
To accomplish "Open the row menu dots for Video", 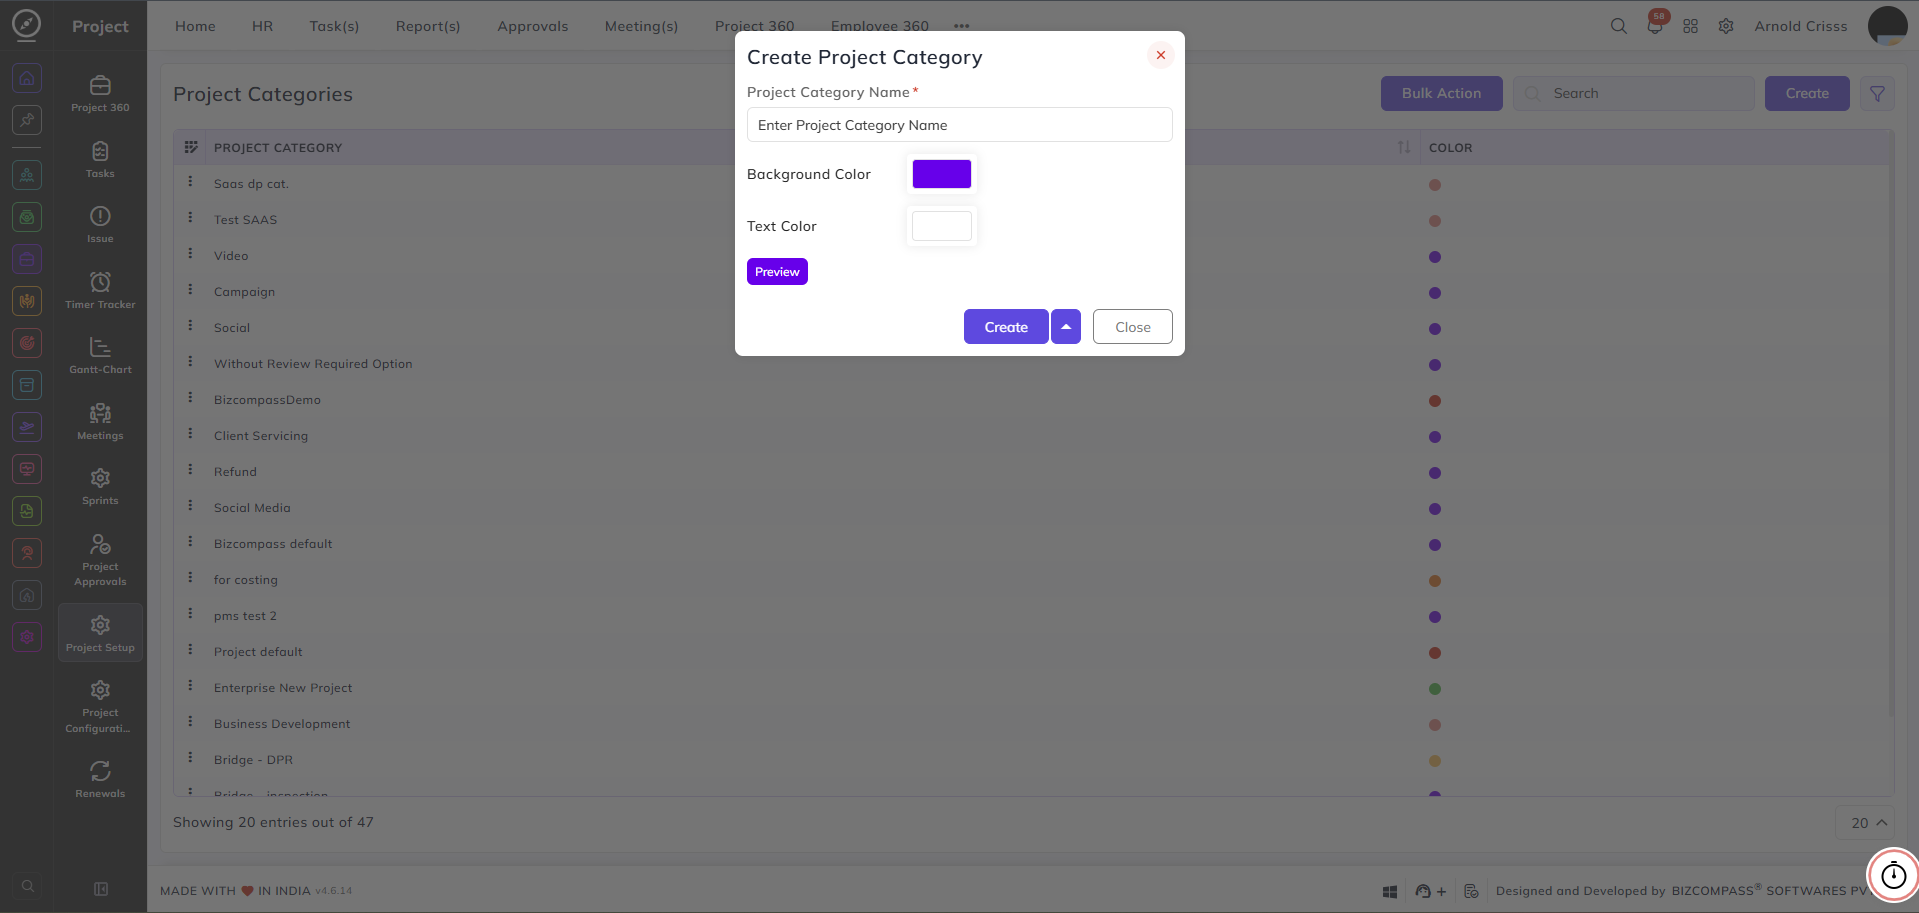I will point(190,254).
